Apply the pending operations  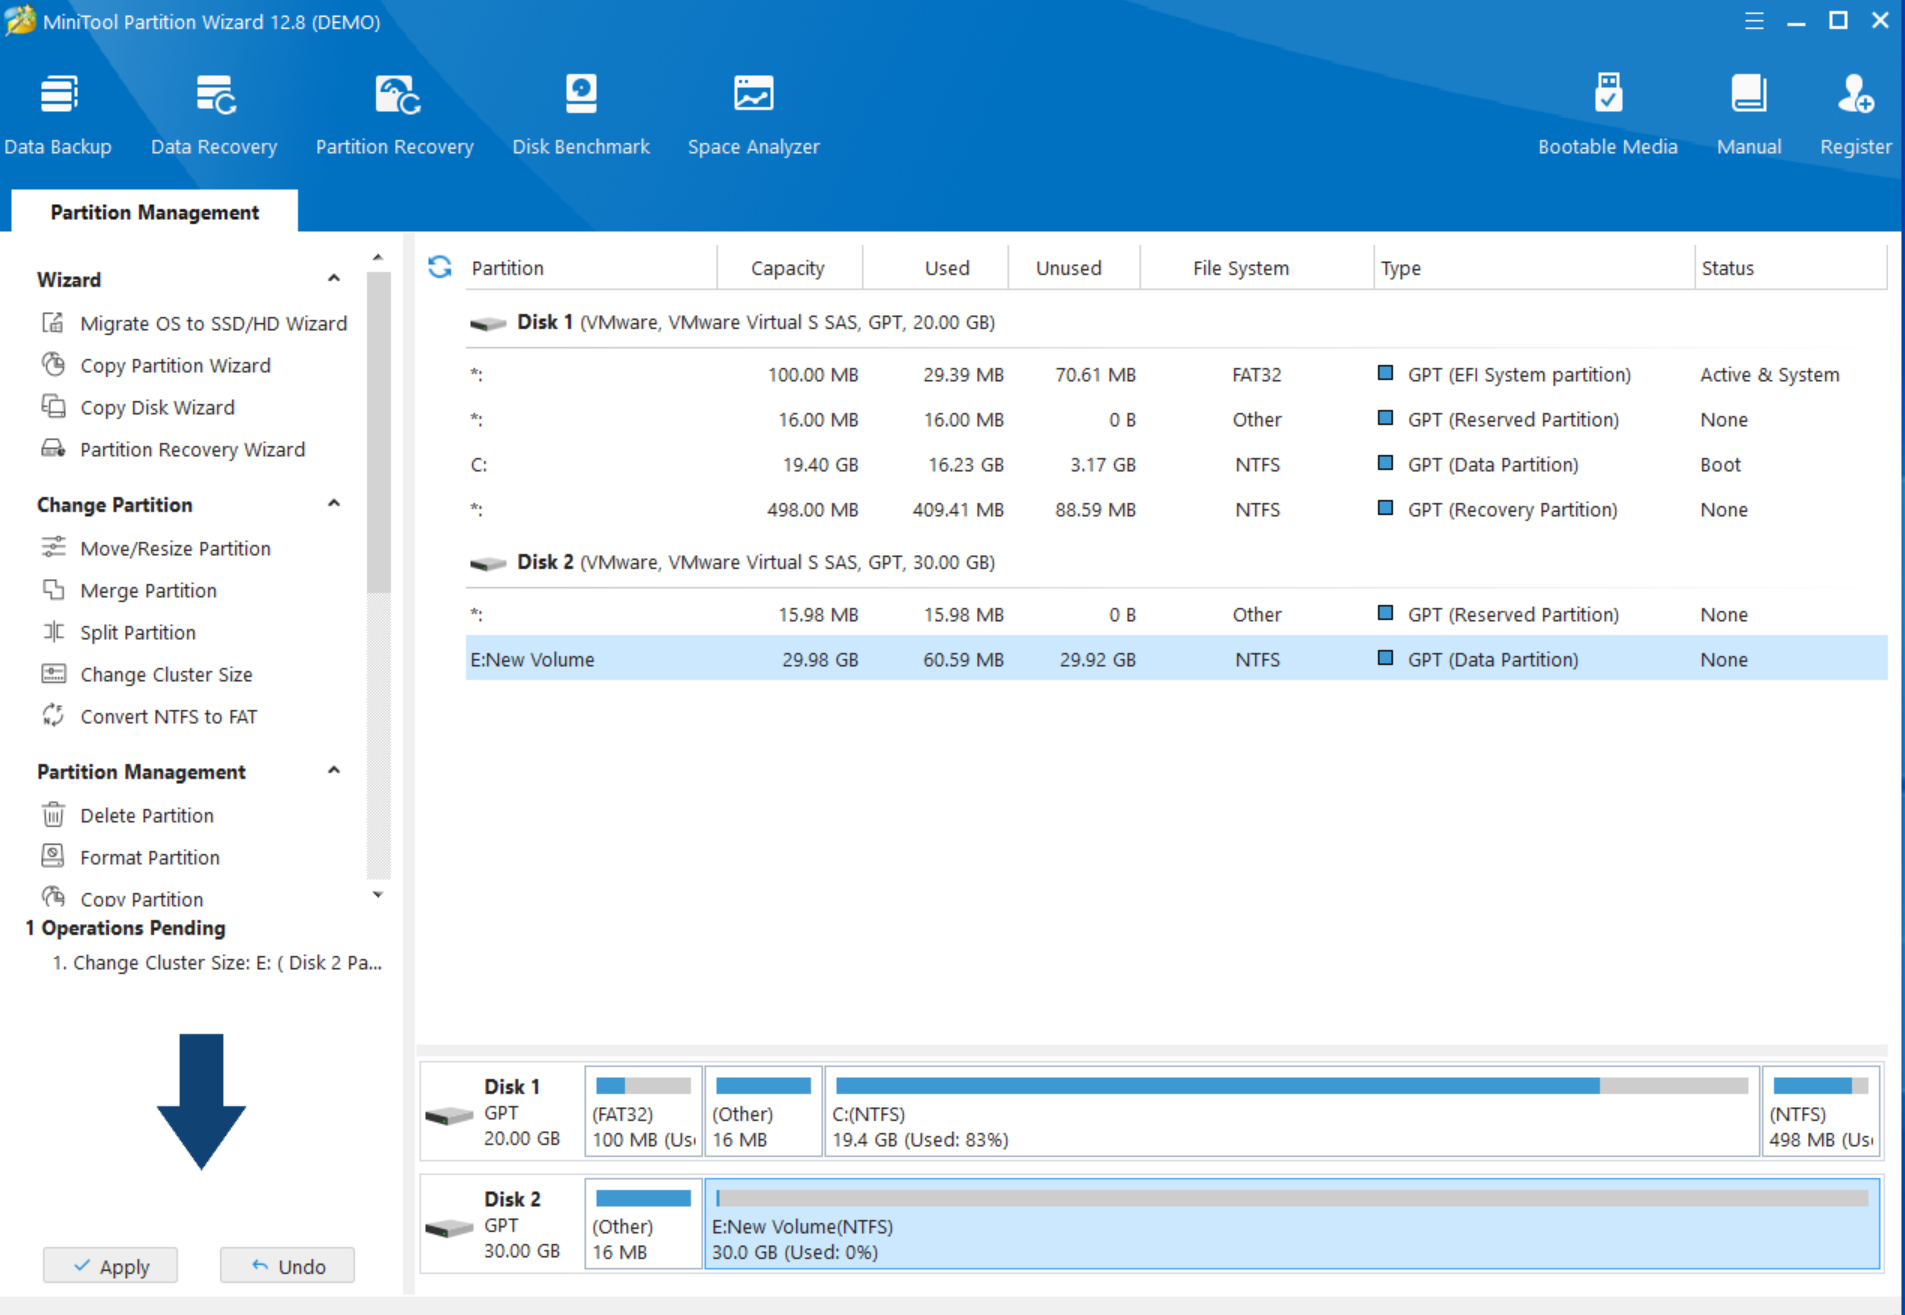(x=110, y=1265)
